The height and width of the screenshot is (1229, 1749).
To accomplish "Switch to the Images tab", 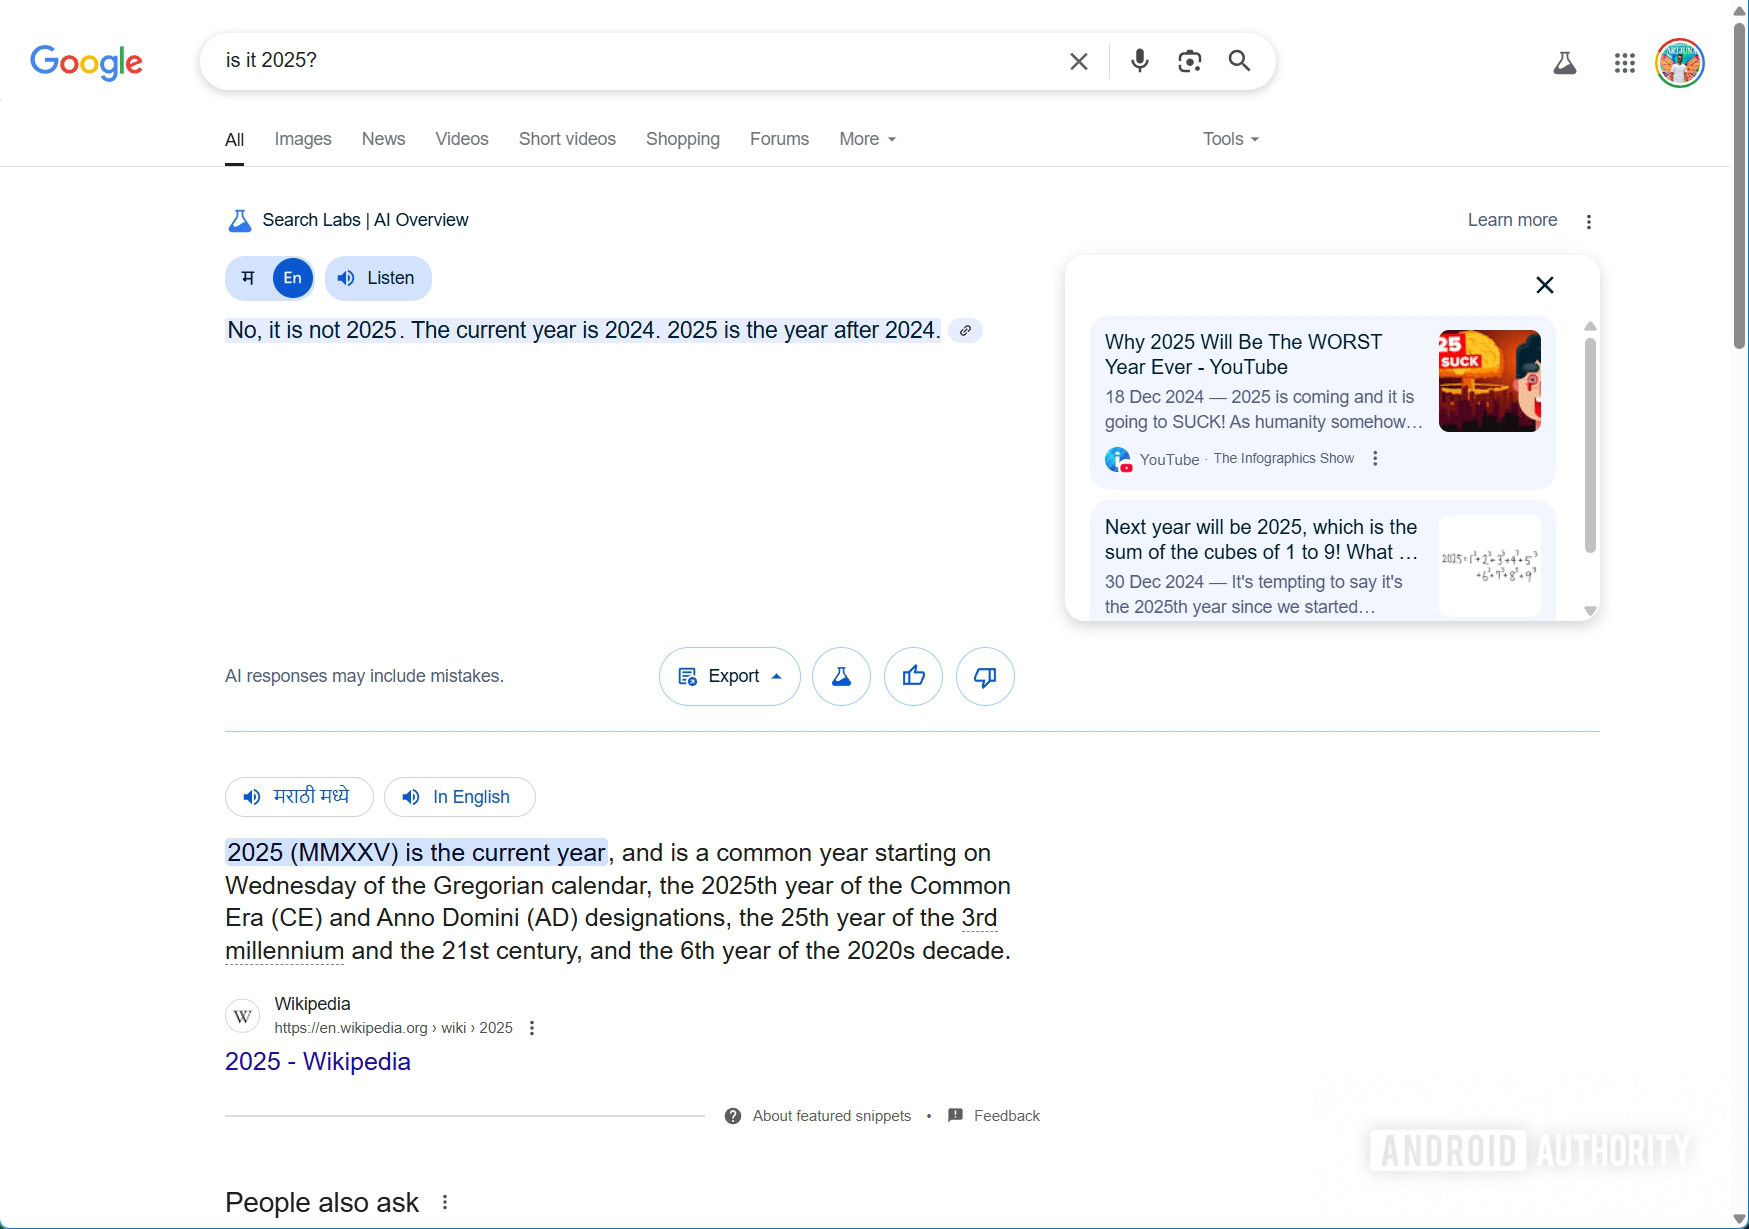I will tap(303, 139).
